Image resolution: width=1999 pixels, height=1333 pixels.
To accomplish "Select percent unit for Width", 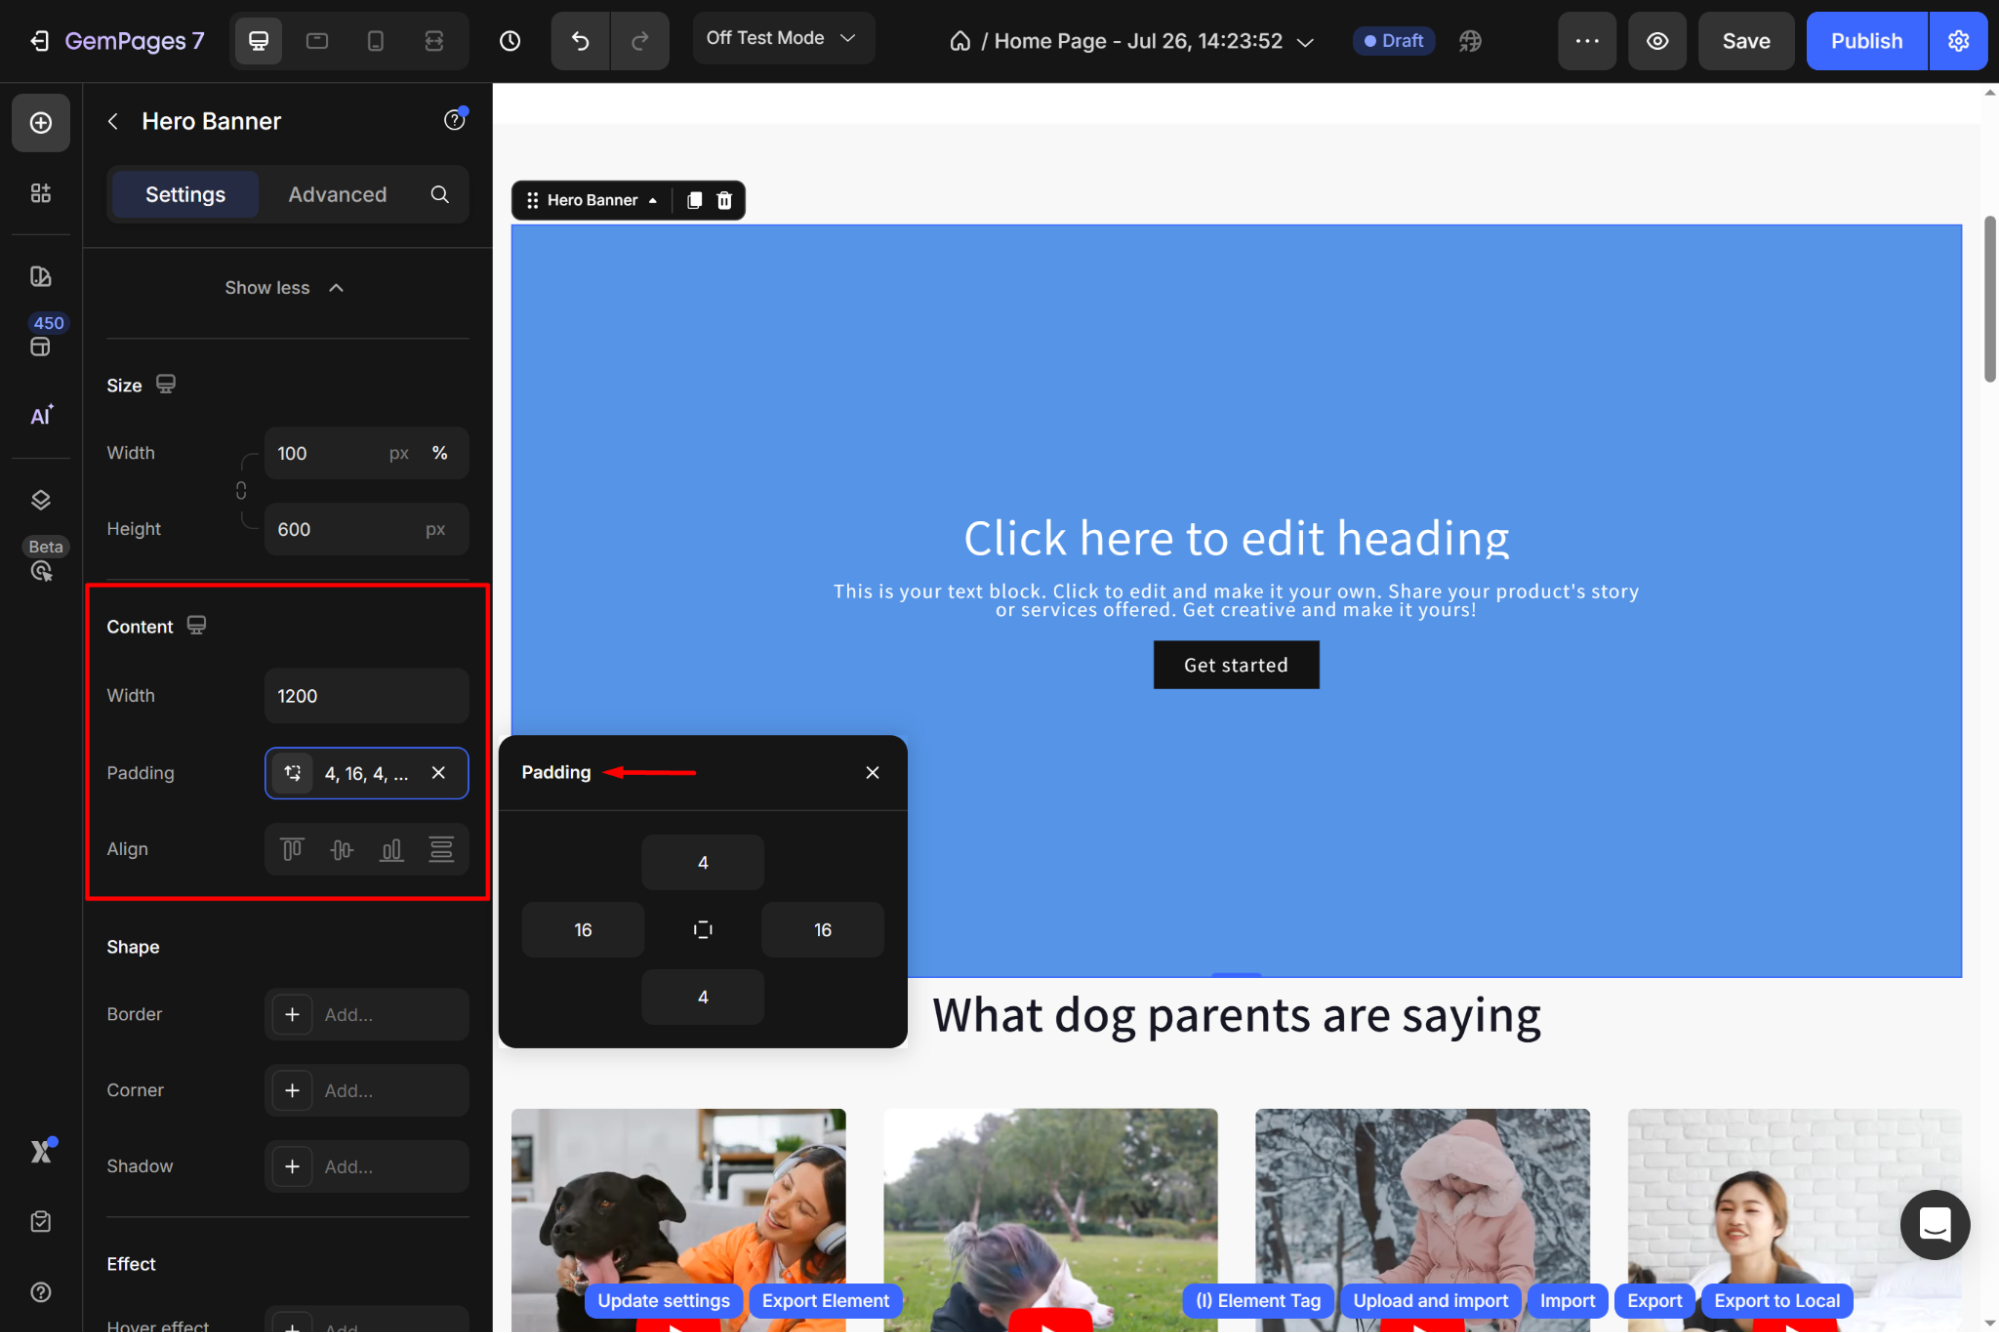I will click(439, 453).
